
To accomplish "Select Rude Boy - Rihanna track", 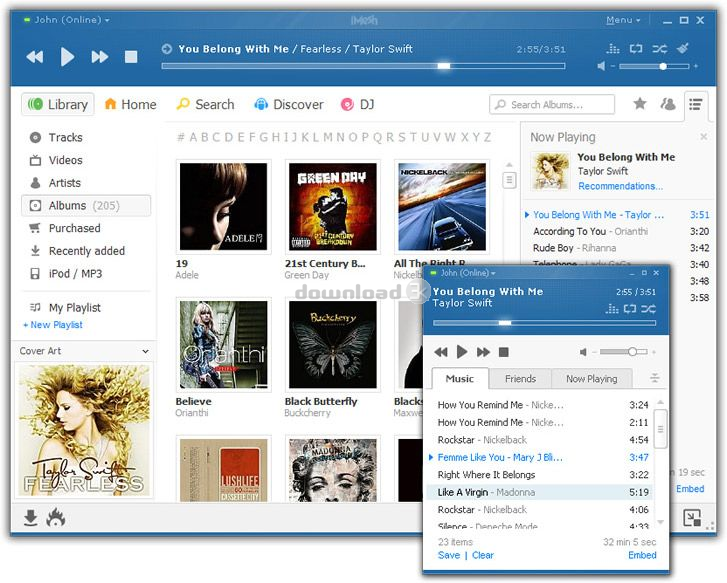I will pyautogui.click(x=619, y=248).
